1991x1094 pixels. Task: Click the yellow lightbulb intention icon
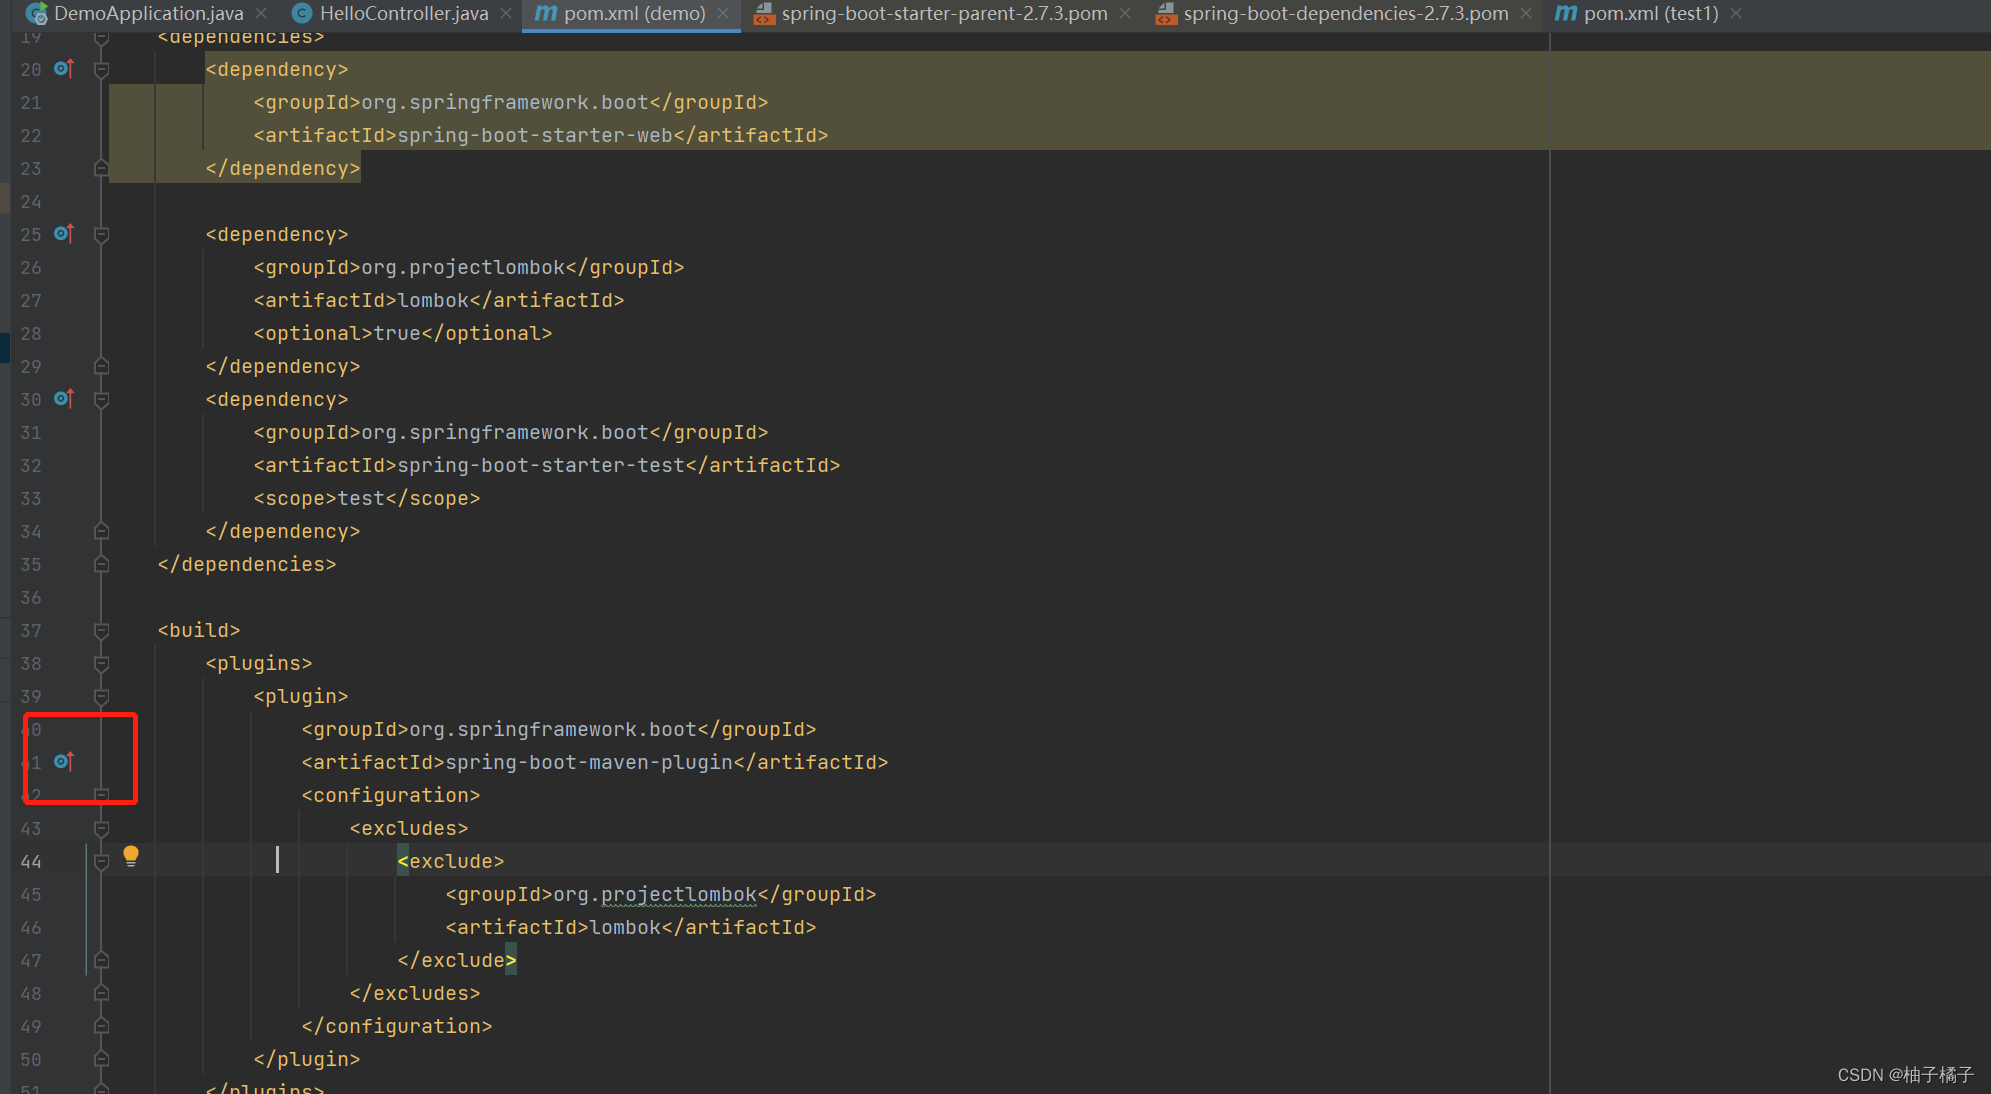(x=131, y=856)
